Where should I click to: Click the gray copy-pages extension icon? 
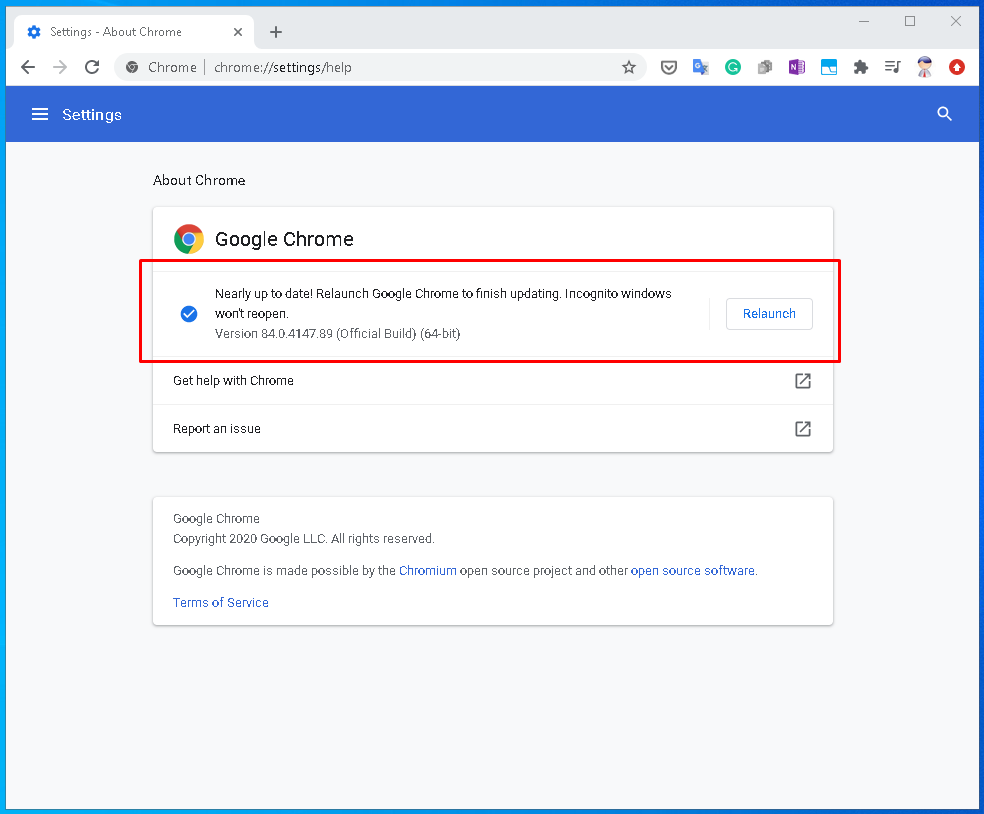(x=764, y=67)
